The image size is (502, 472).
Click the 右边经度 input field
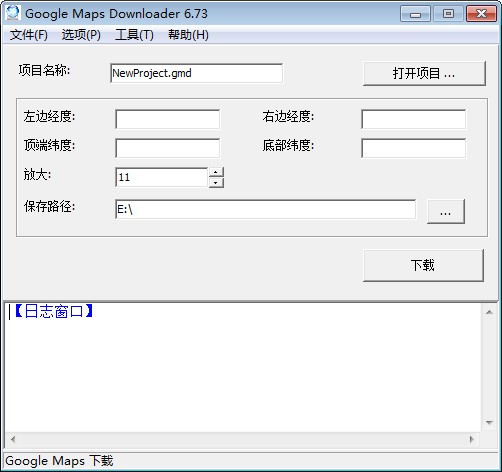point(413,119)
